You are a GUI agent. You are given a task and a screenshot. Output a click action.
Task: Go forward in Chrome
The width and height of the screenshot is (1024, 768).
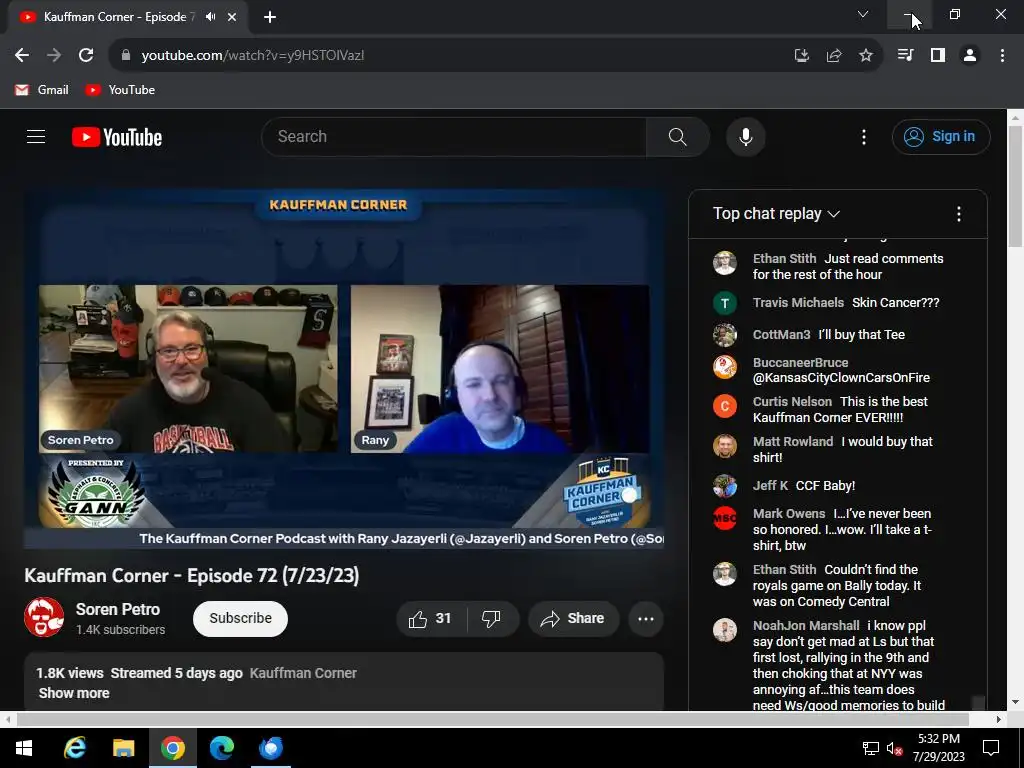(x=54, y=56)
